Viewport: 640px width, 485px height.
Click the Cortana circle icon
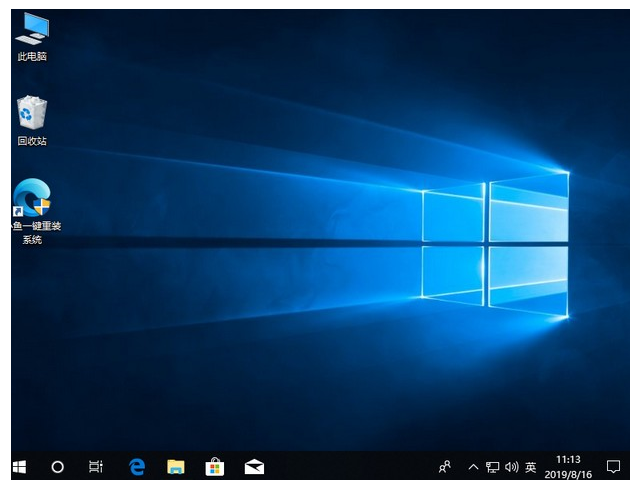point(57,466)
